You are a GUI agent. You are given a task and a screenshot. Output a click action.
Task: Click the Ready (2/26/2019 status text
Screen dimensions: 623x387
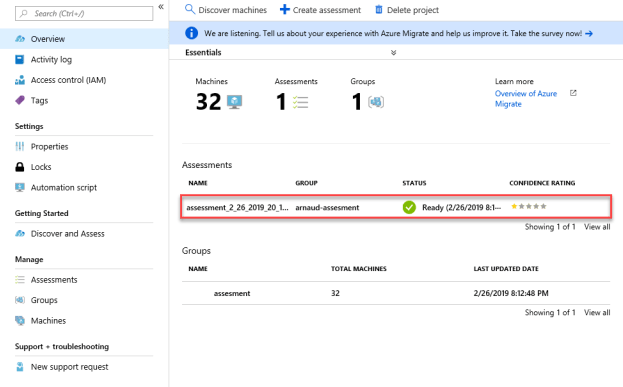pyautogui.click(x=461, y=207)
